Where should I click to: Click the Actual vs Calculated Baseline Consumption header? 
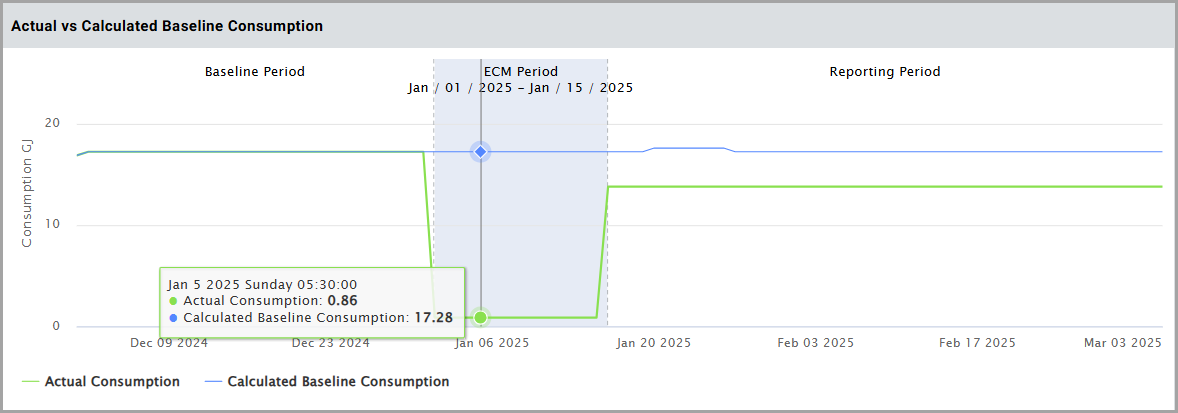[167, 26]
